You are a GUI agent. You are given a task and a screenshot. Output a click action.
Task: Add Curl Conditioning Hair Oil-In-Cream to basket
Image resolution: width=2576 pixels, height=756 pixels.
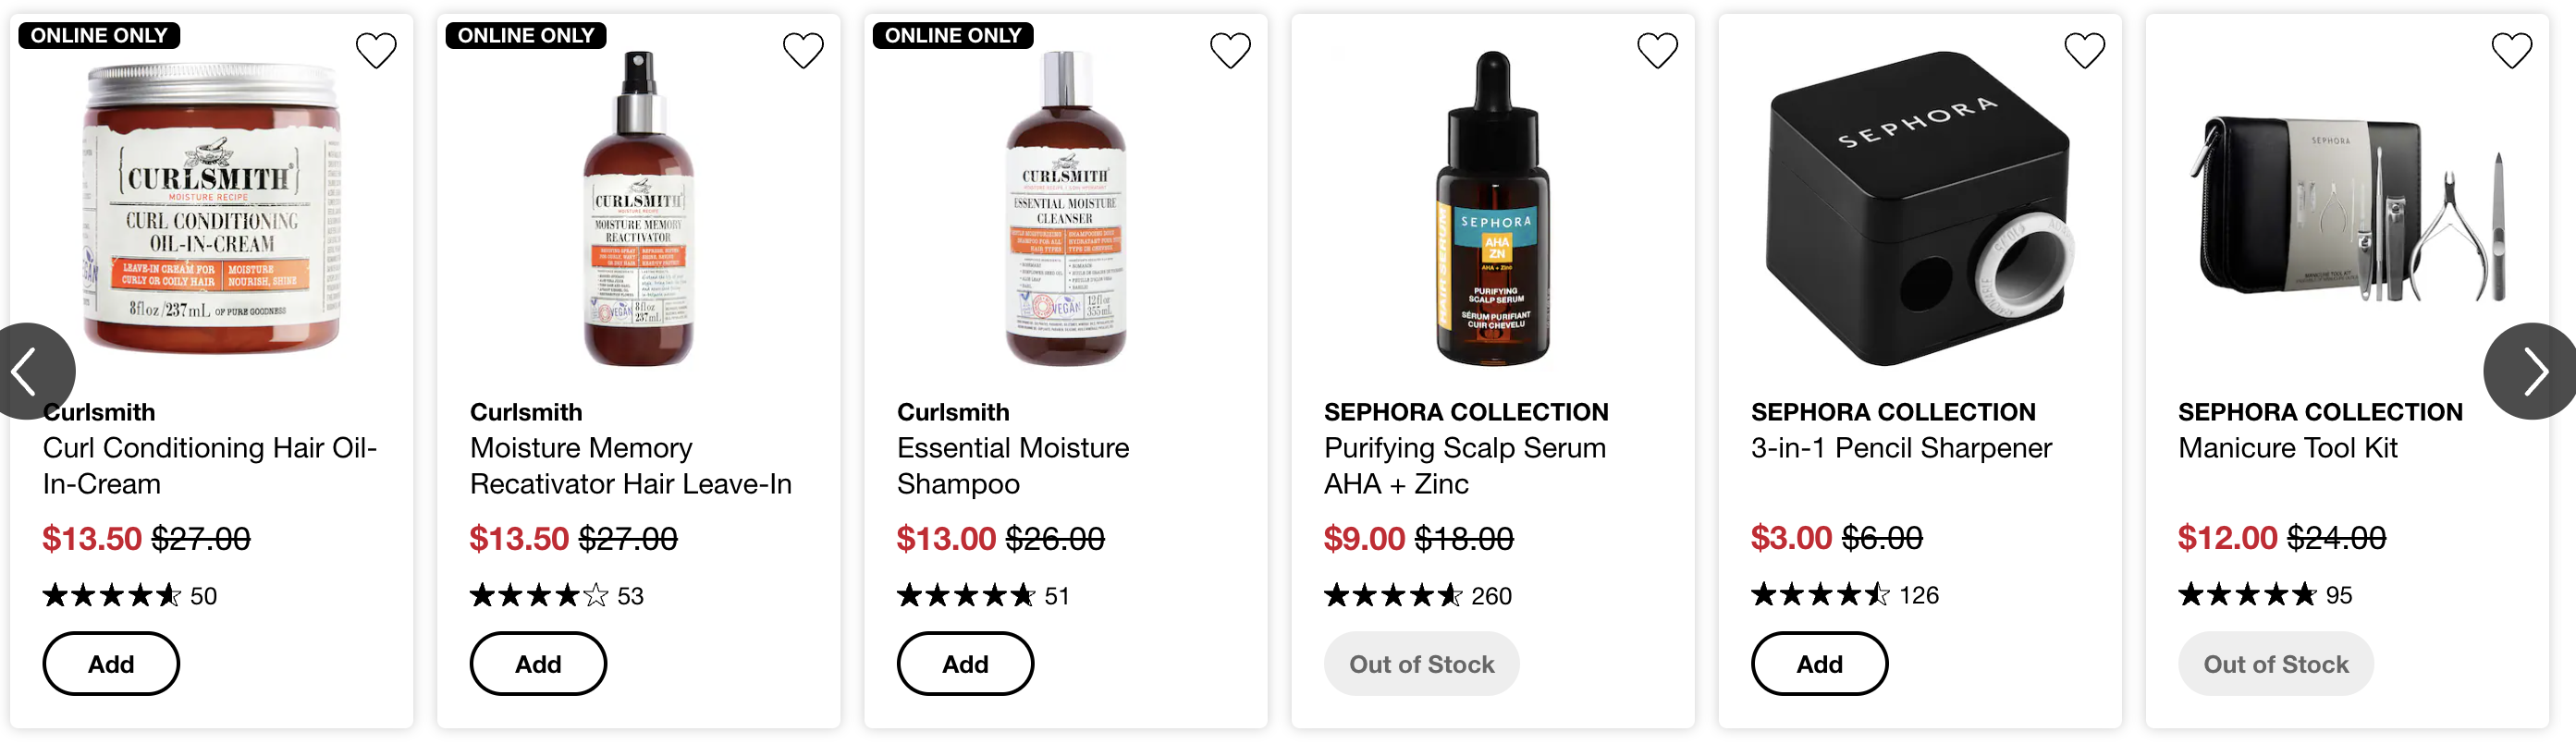click(x=111, y=664)
